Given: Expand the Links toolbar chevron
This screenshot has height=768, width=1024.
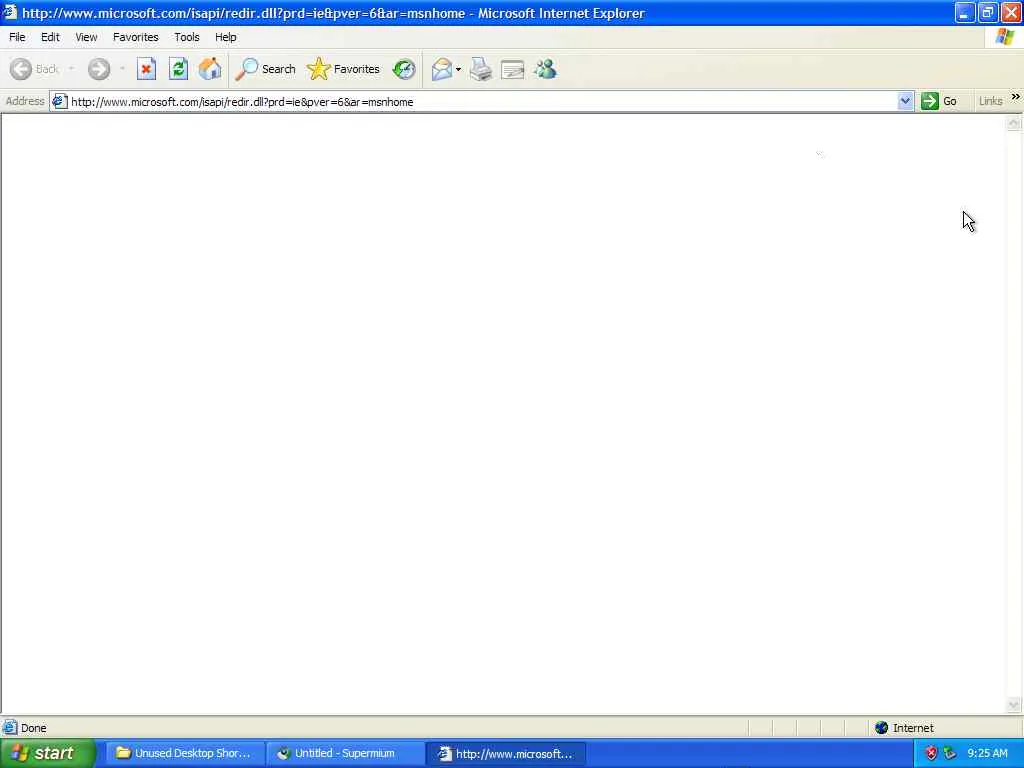Looking at the screenshot, I should click(x=1016, y=97).
